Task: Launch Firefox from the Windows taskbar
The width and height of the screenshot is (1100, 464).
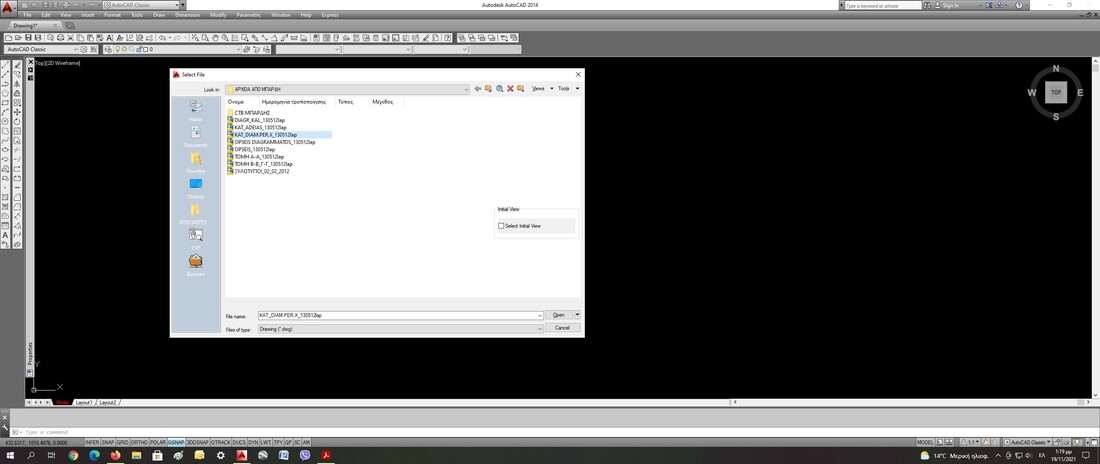Action: click(116, 455)
